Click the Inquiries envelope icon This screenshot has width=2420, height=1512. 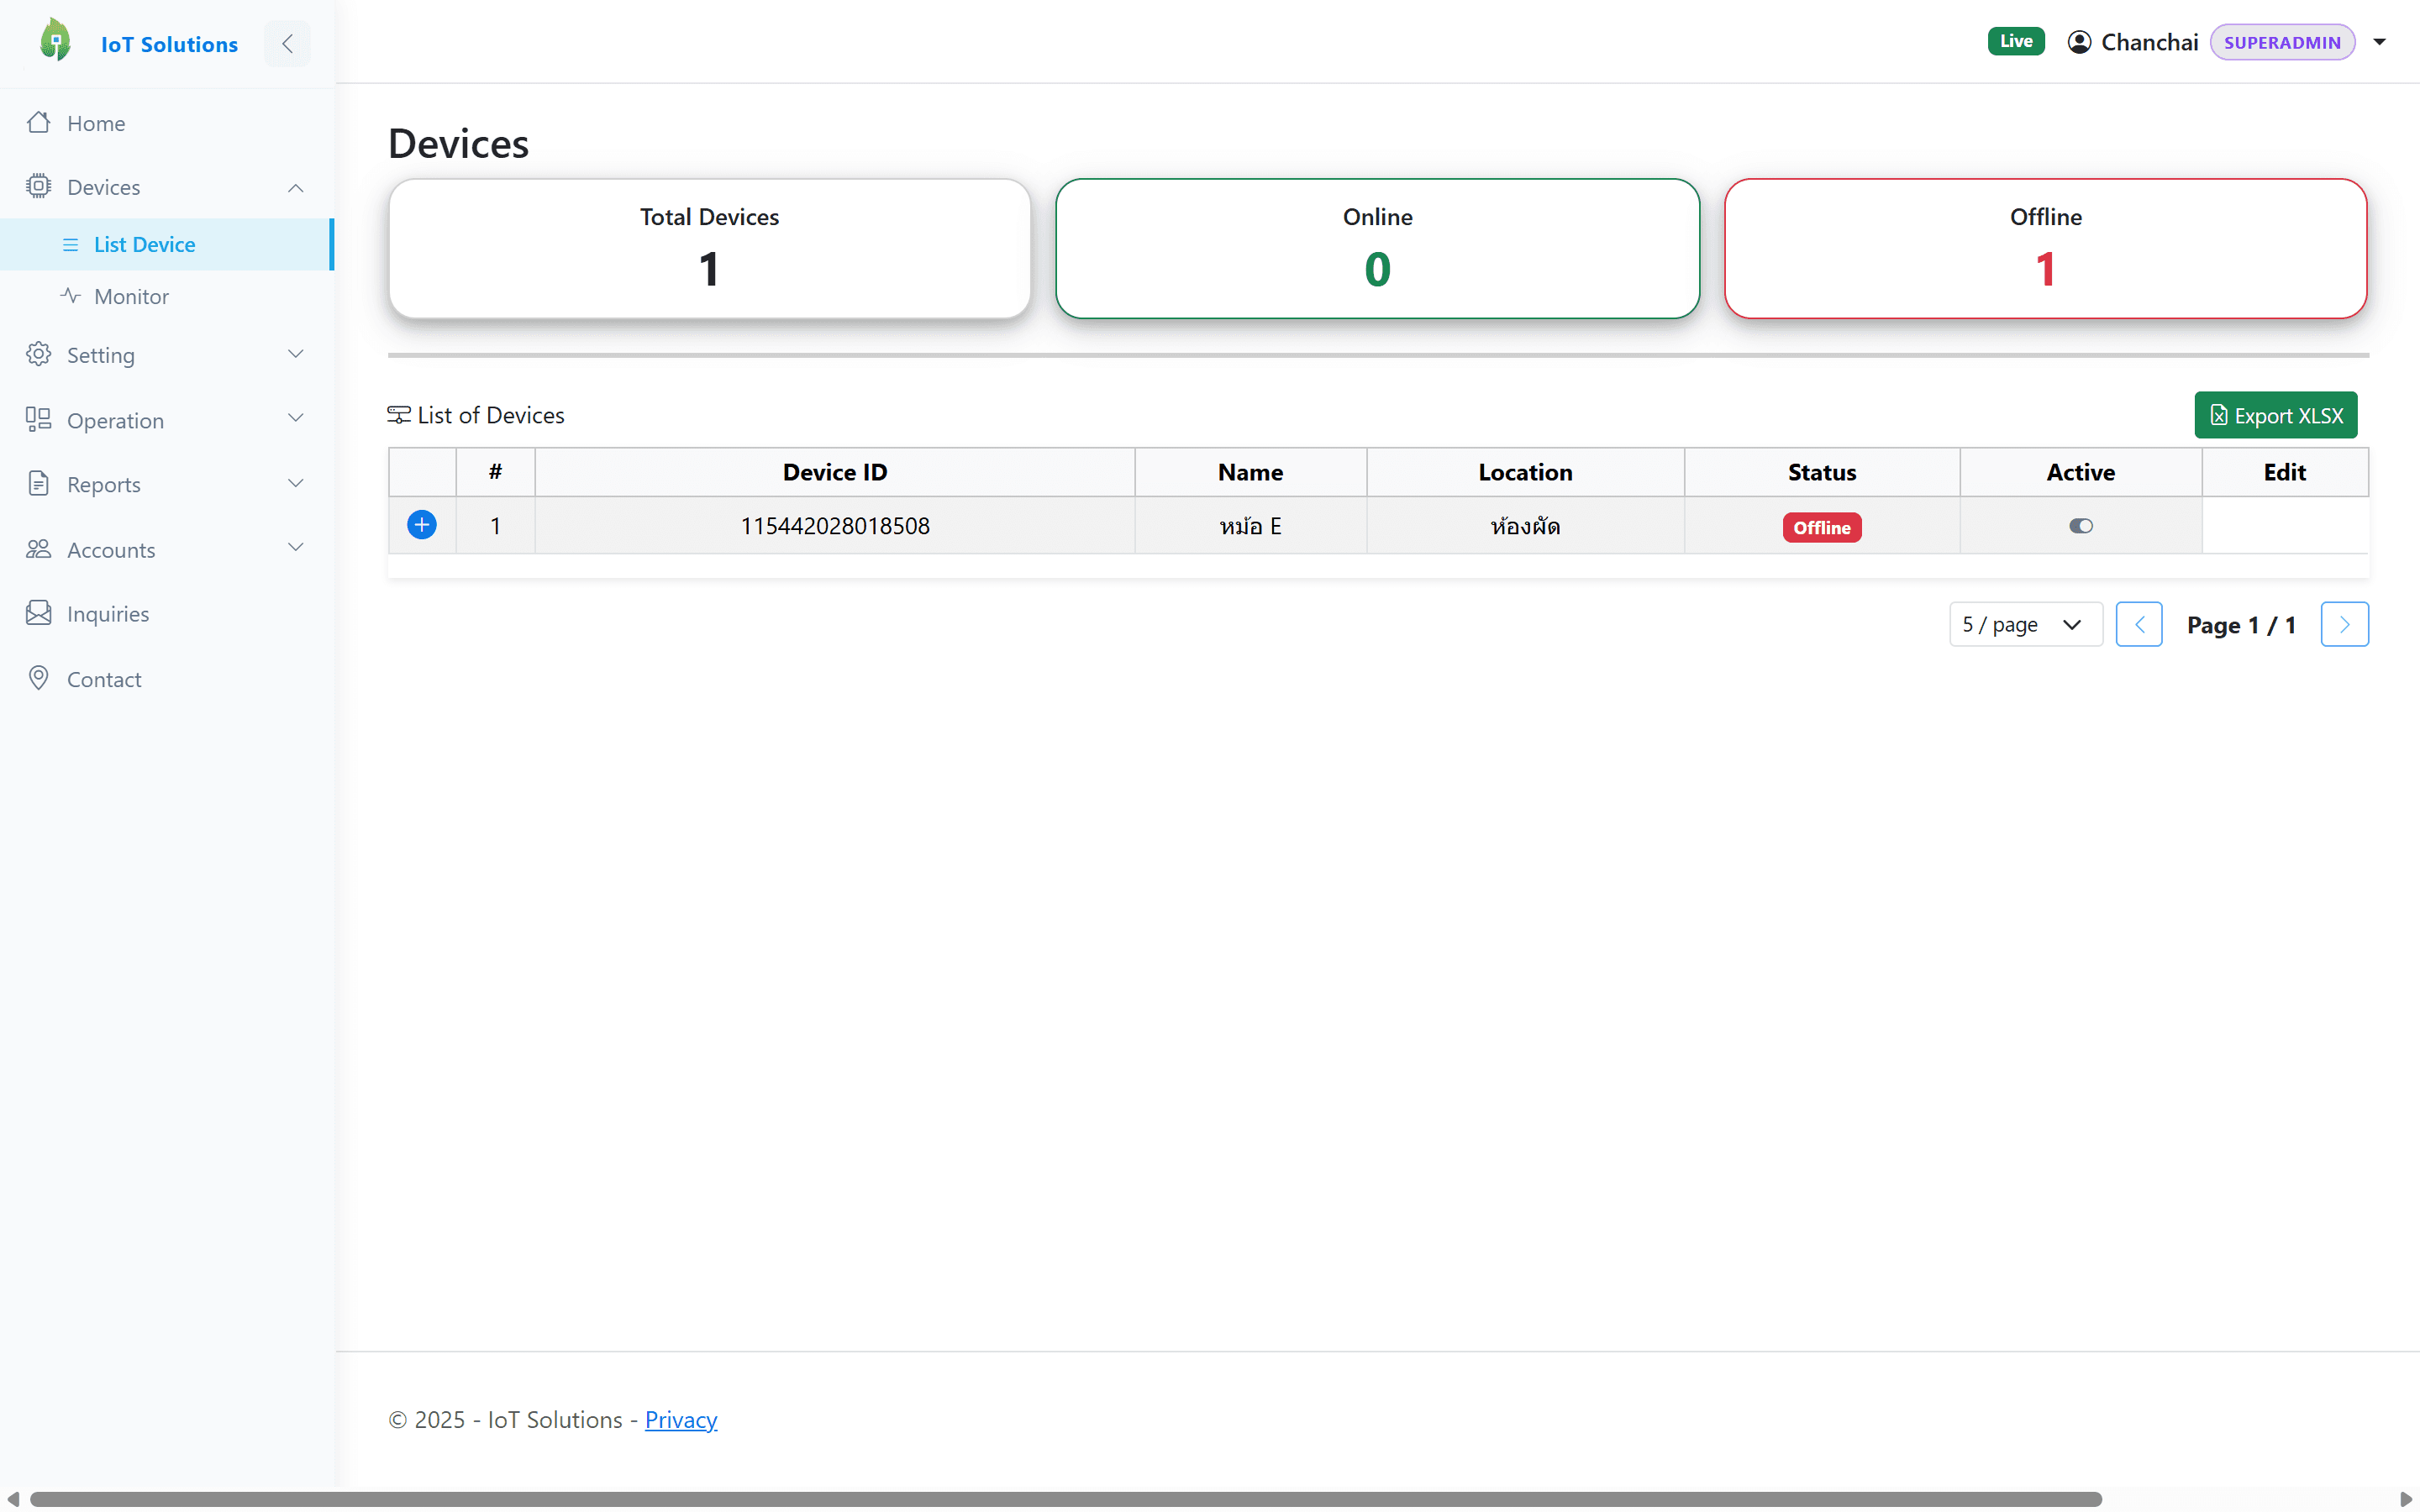pyautogui.click(x=39, y=613)
